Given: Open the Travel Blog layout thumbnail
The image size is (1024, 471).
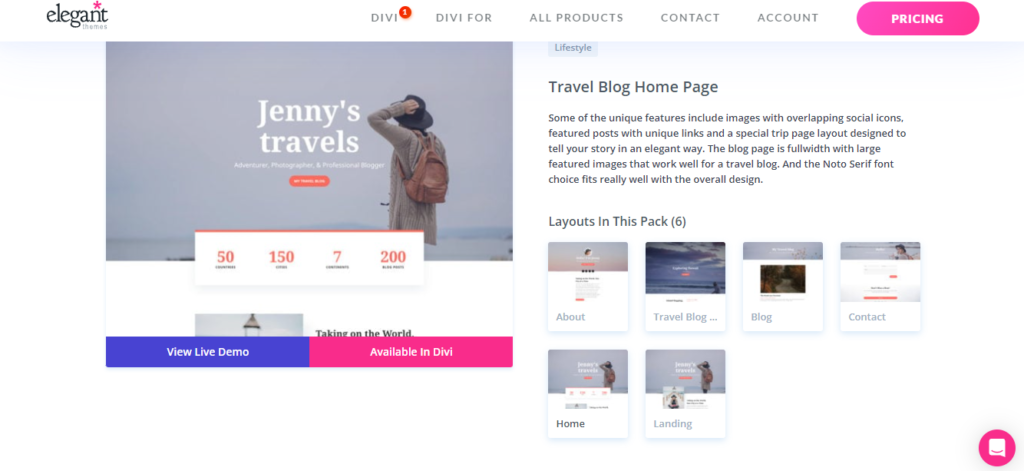Looking at the screenshot, I should point(685,286).
